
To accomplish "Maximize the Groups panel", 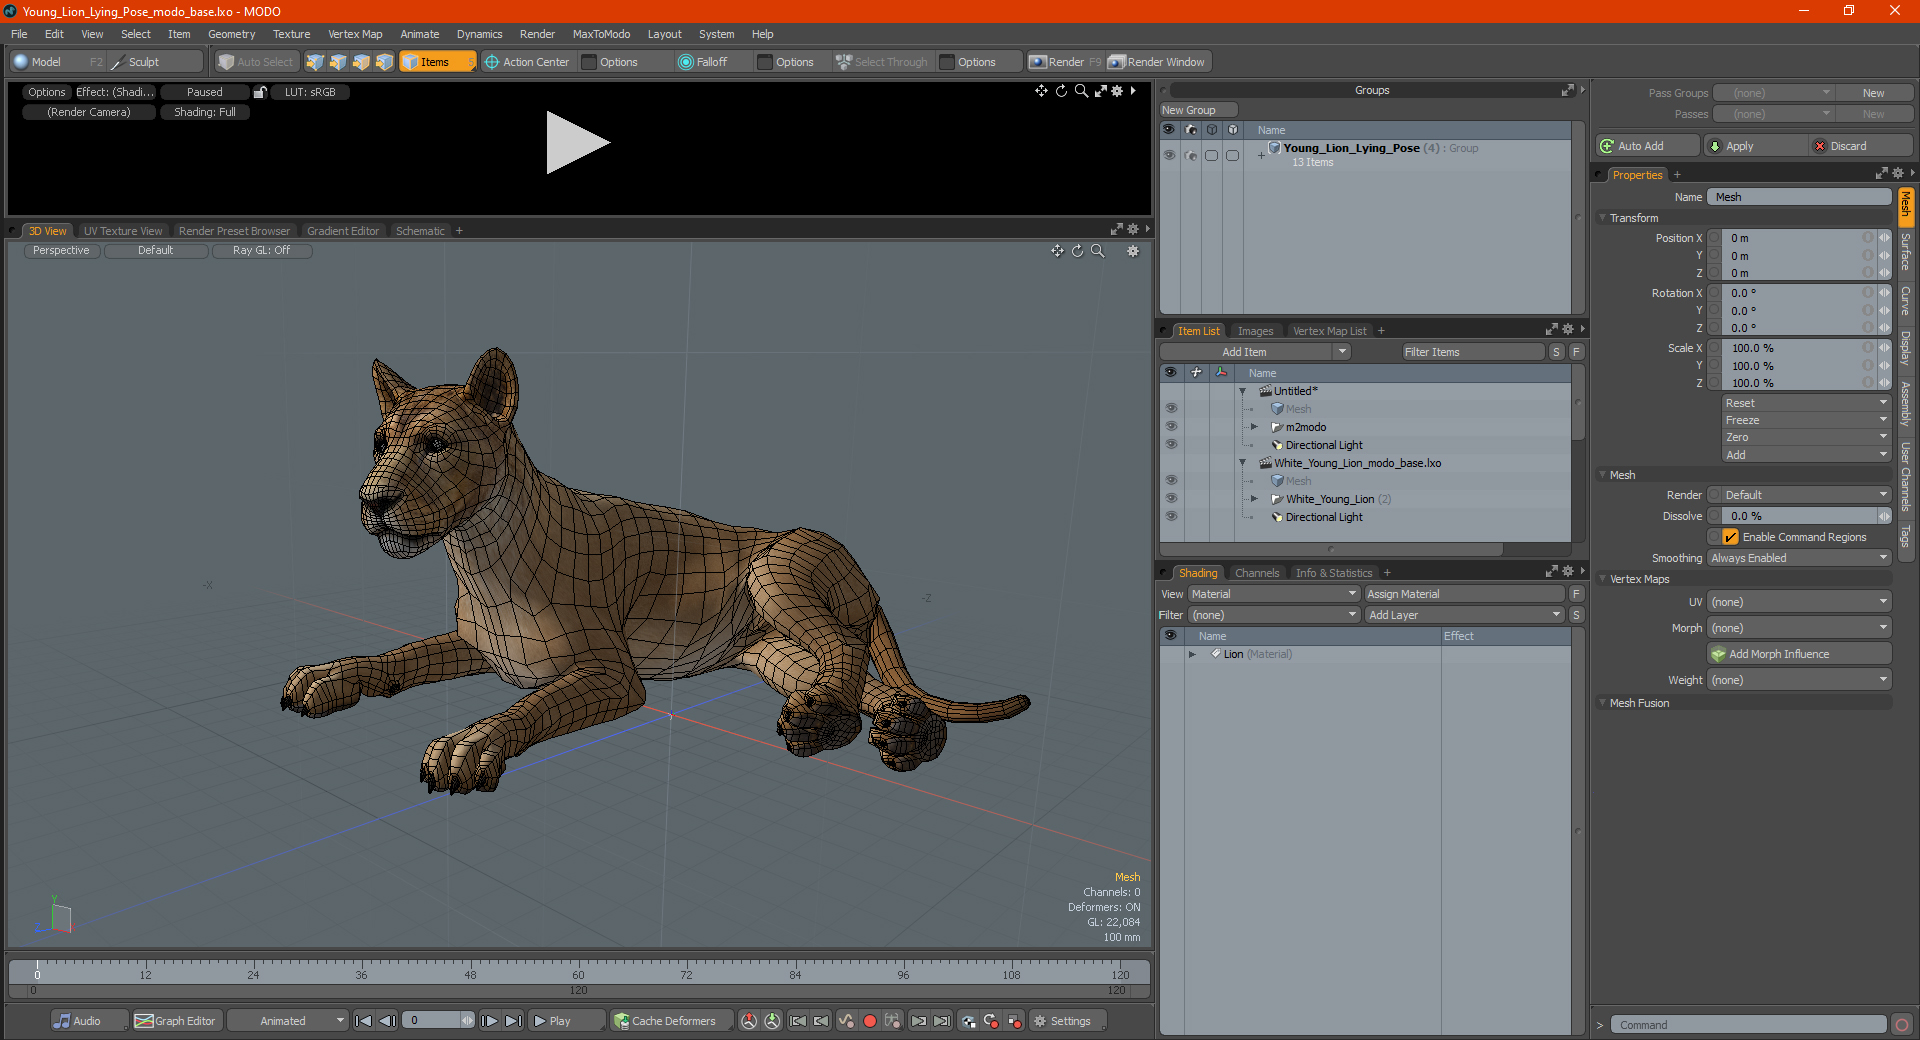I will (1567, 90).
